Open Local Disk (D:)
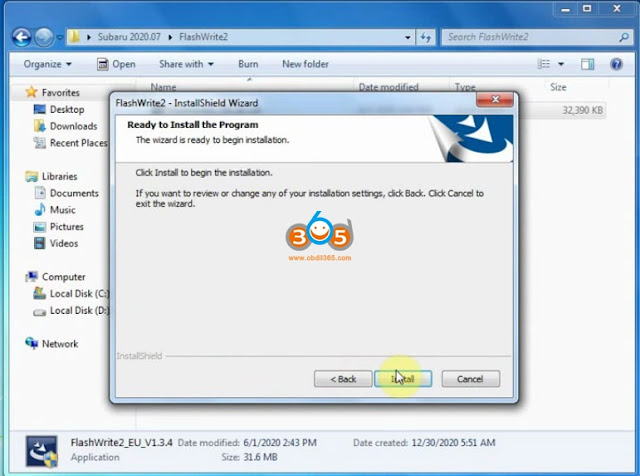 (80, 310)
